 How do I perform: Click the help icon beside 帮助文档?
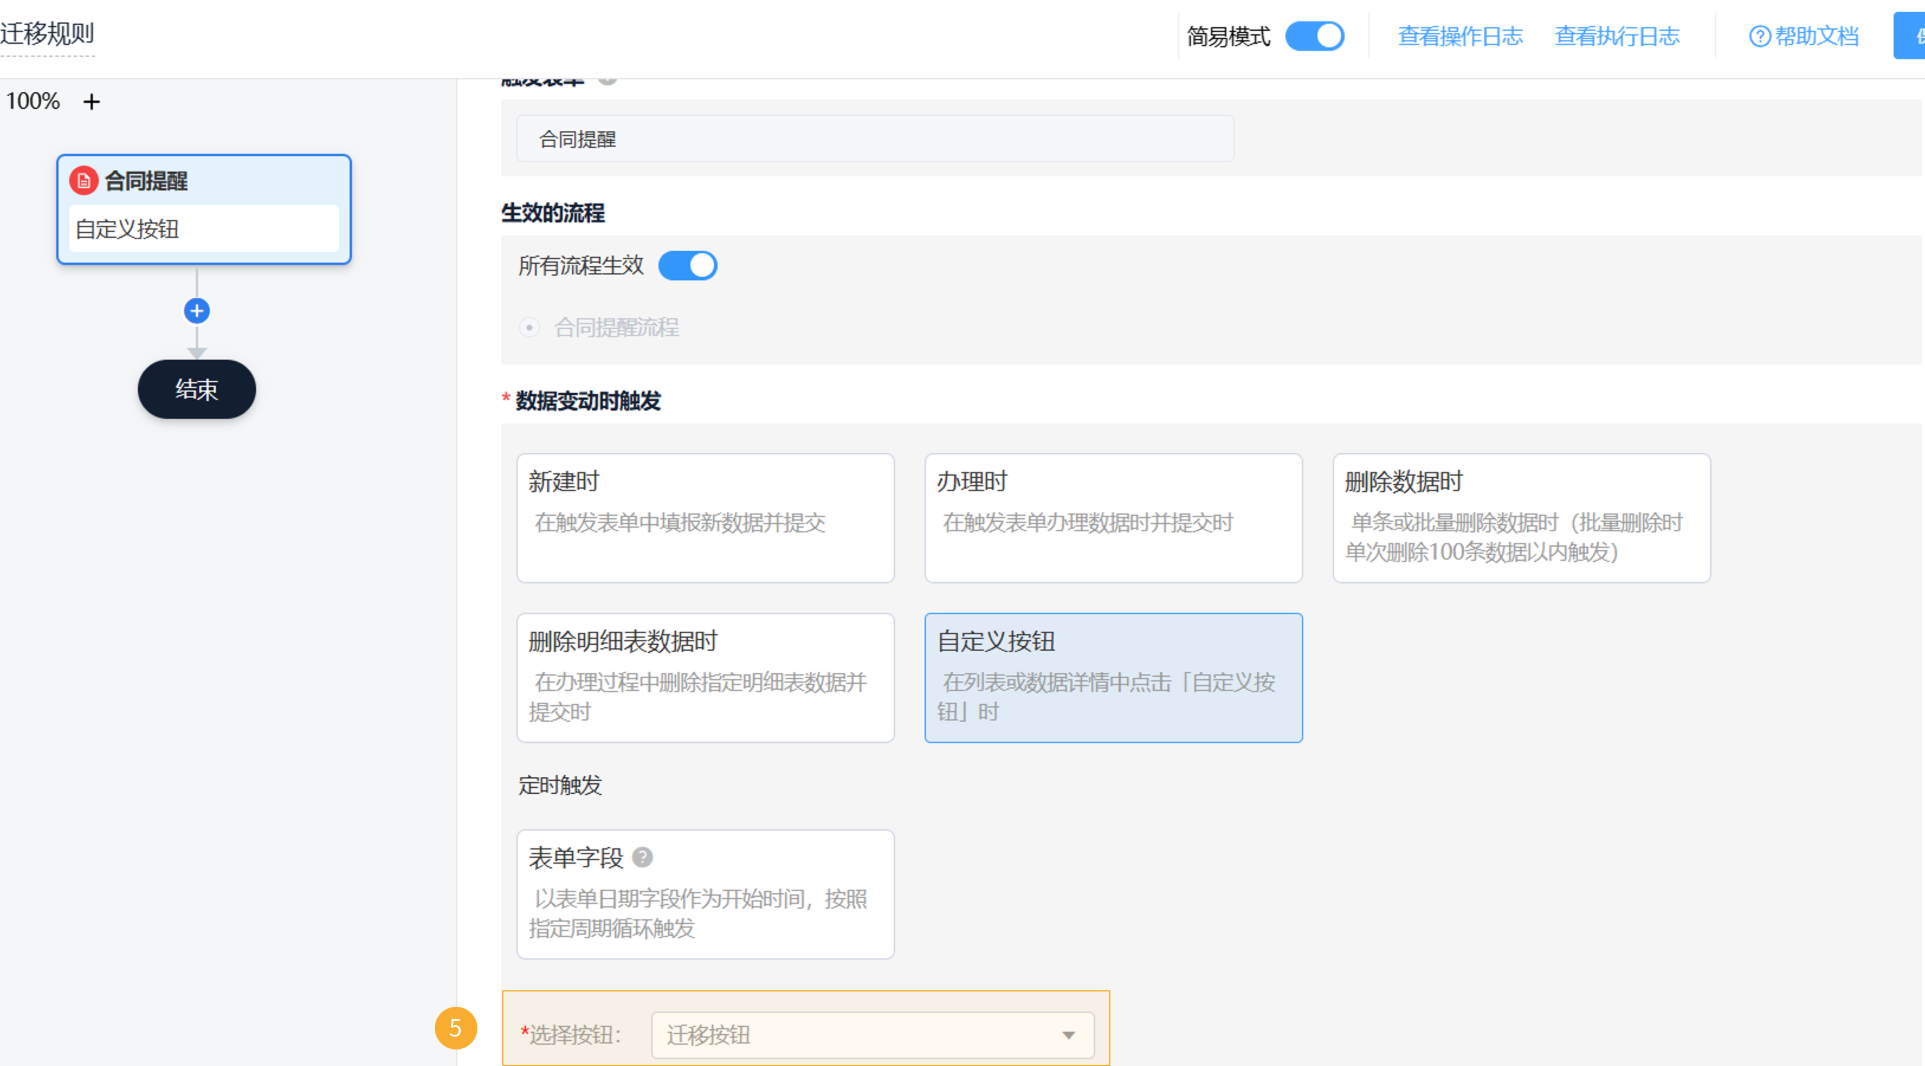pos(1759,37)
